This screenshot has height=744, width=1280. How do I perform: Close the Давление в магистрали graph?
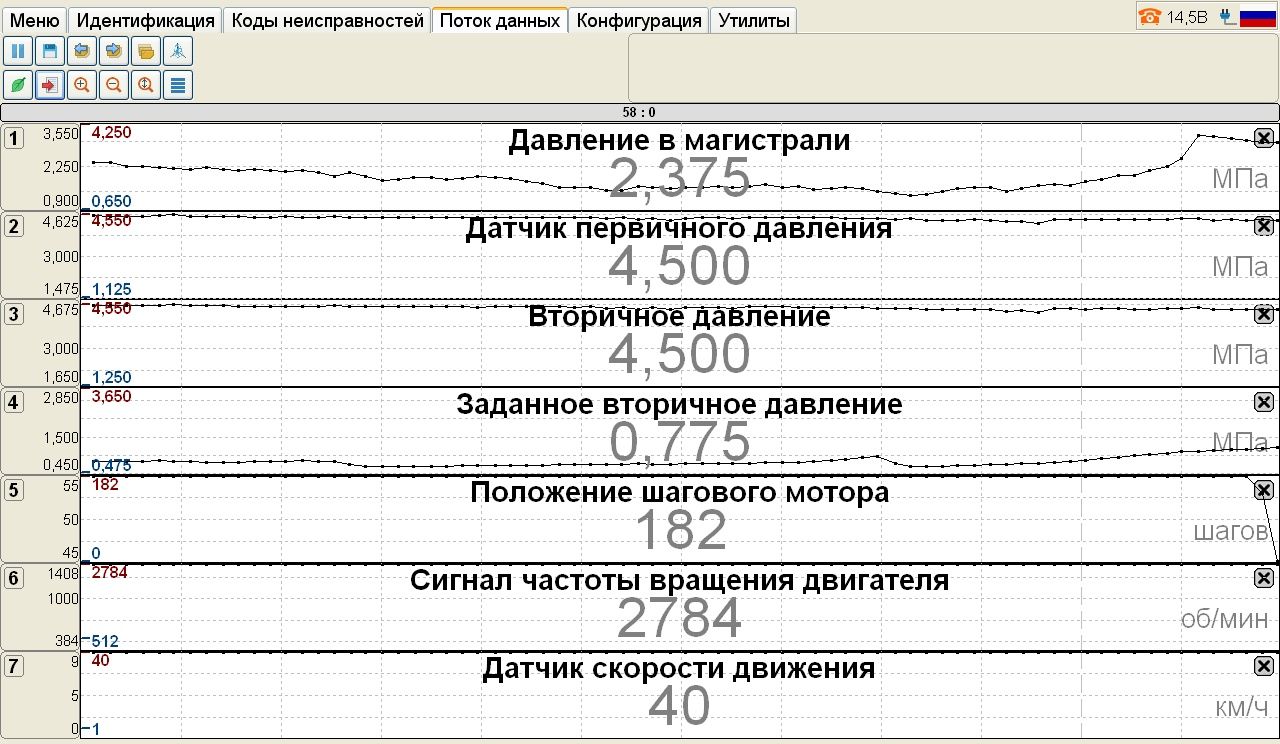[x=1264, y=138]
